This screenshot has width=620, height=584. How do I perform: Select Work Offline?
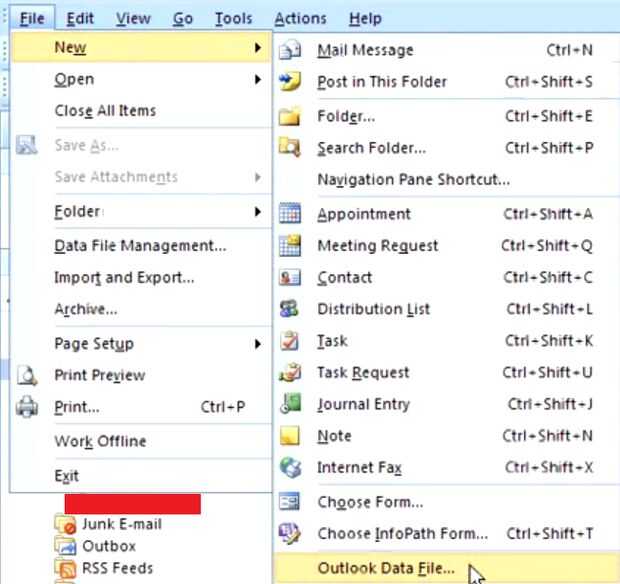[x=142, y=441]
